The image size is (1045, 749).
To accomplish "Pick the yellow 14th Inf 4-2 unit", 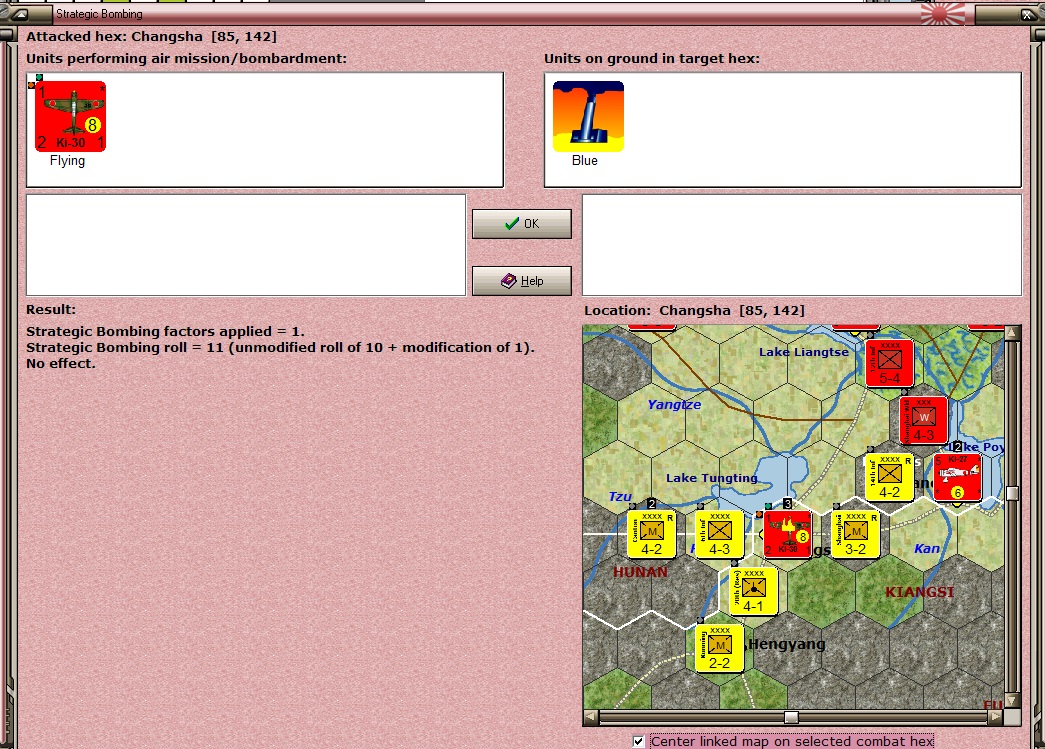I will click(889, 478).
